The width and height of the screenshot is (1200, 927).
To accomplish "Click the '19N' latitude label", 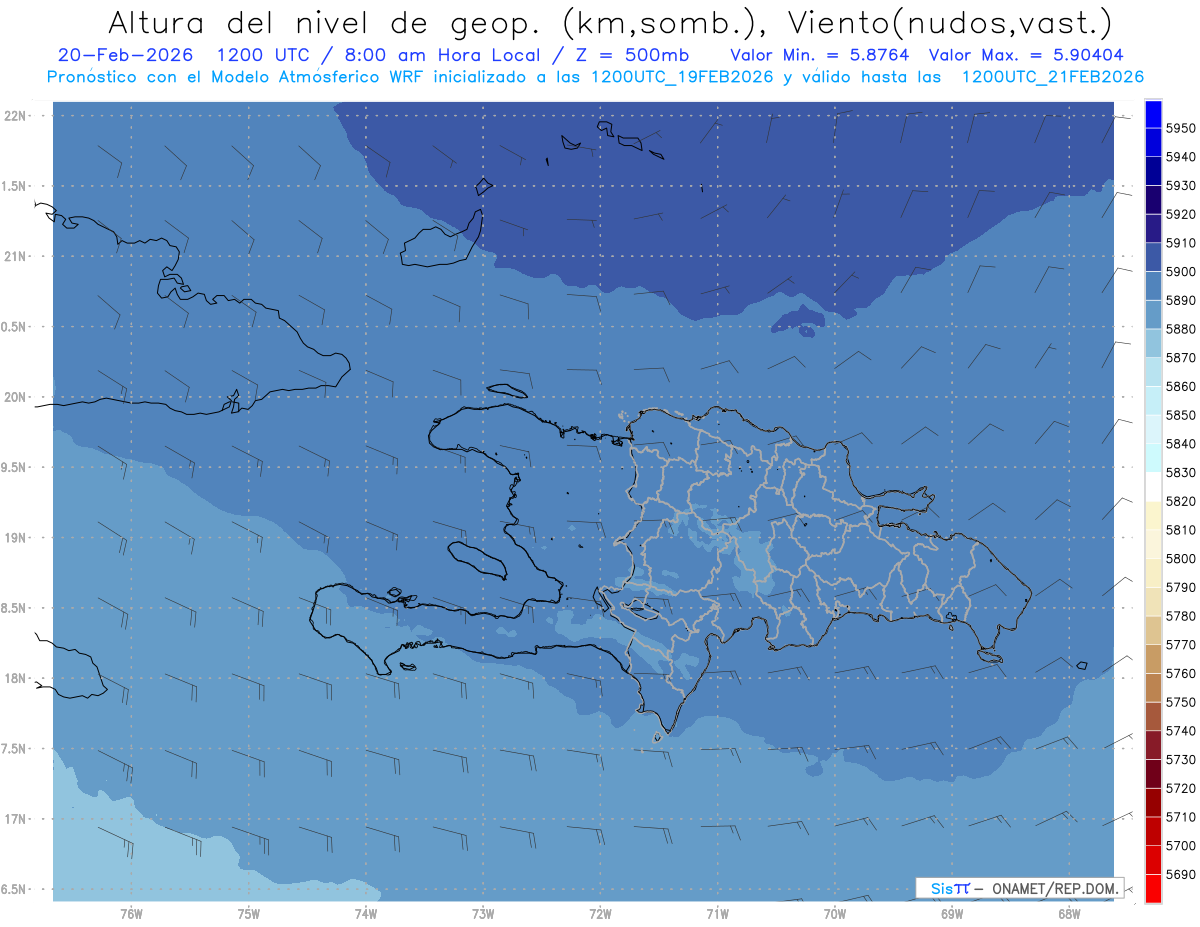I will point(17,538).
